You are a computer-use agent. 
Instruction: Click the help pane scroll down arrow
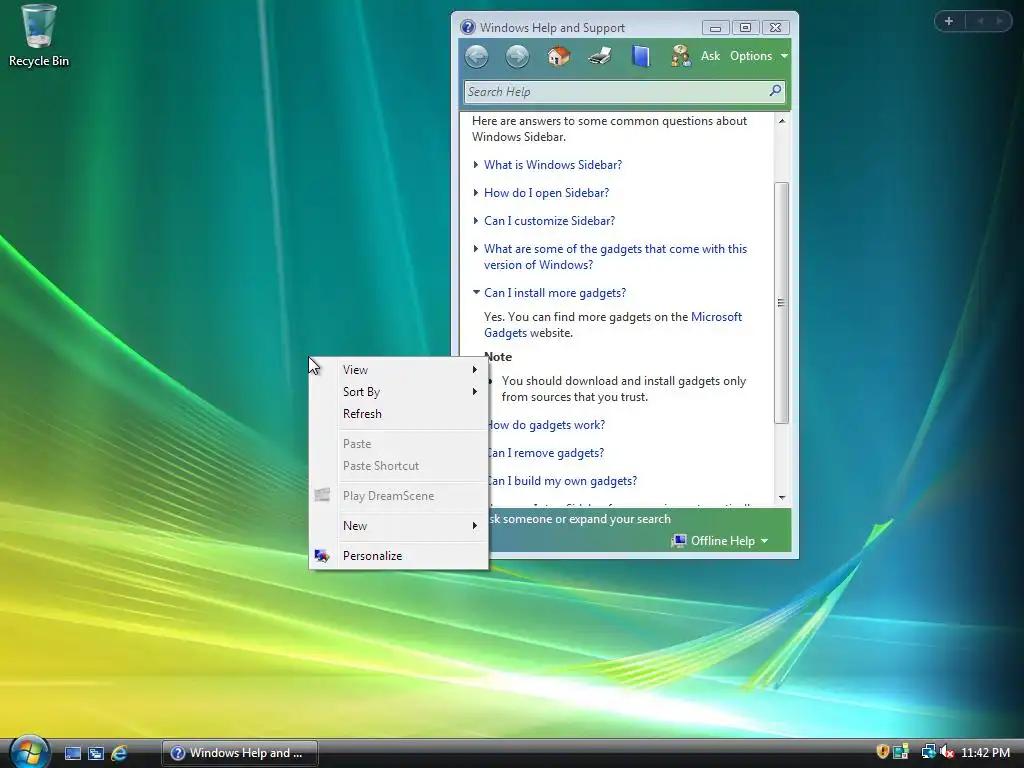782,498
